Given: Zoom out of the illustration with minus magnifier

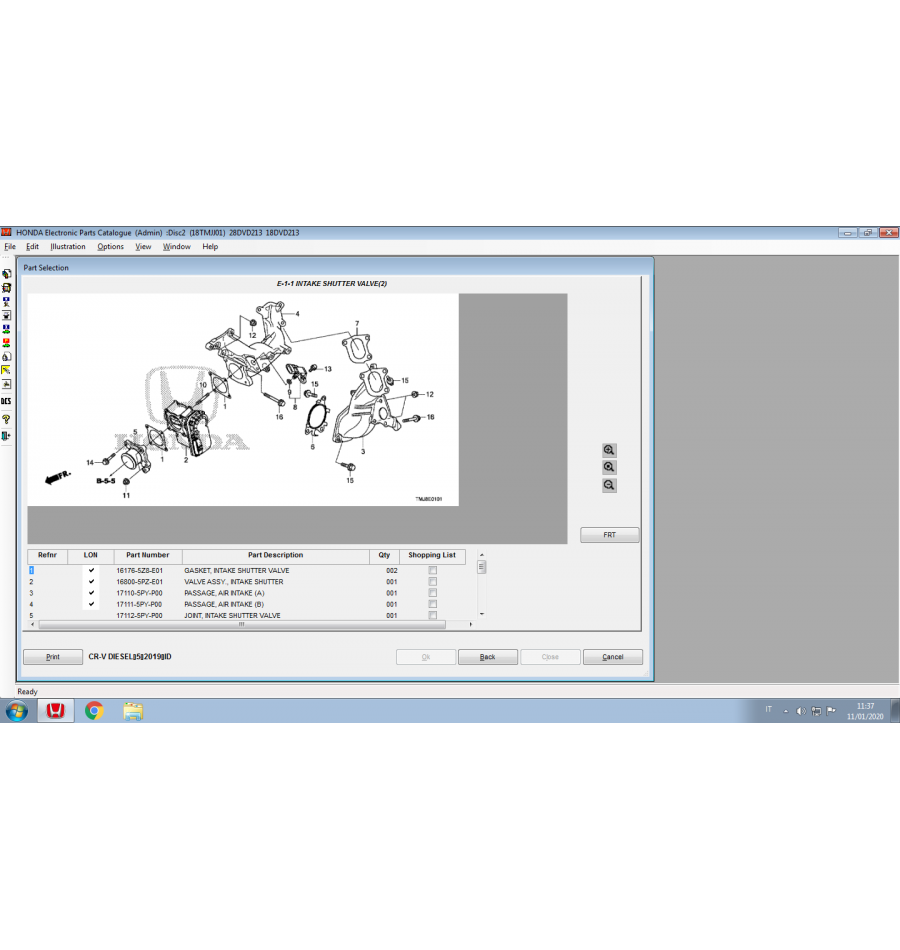Looking at the screenshot, I should coord(609,485).
